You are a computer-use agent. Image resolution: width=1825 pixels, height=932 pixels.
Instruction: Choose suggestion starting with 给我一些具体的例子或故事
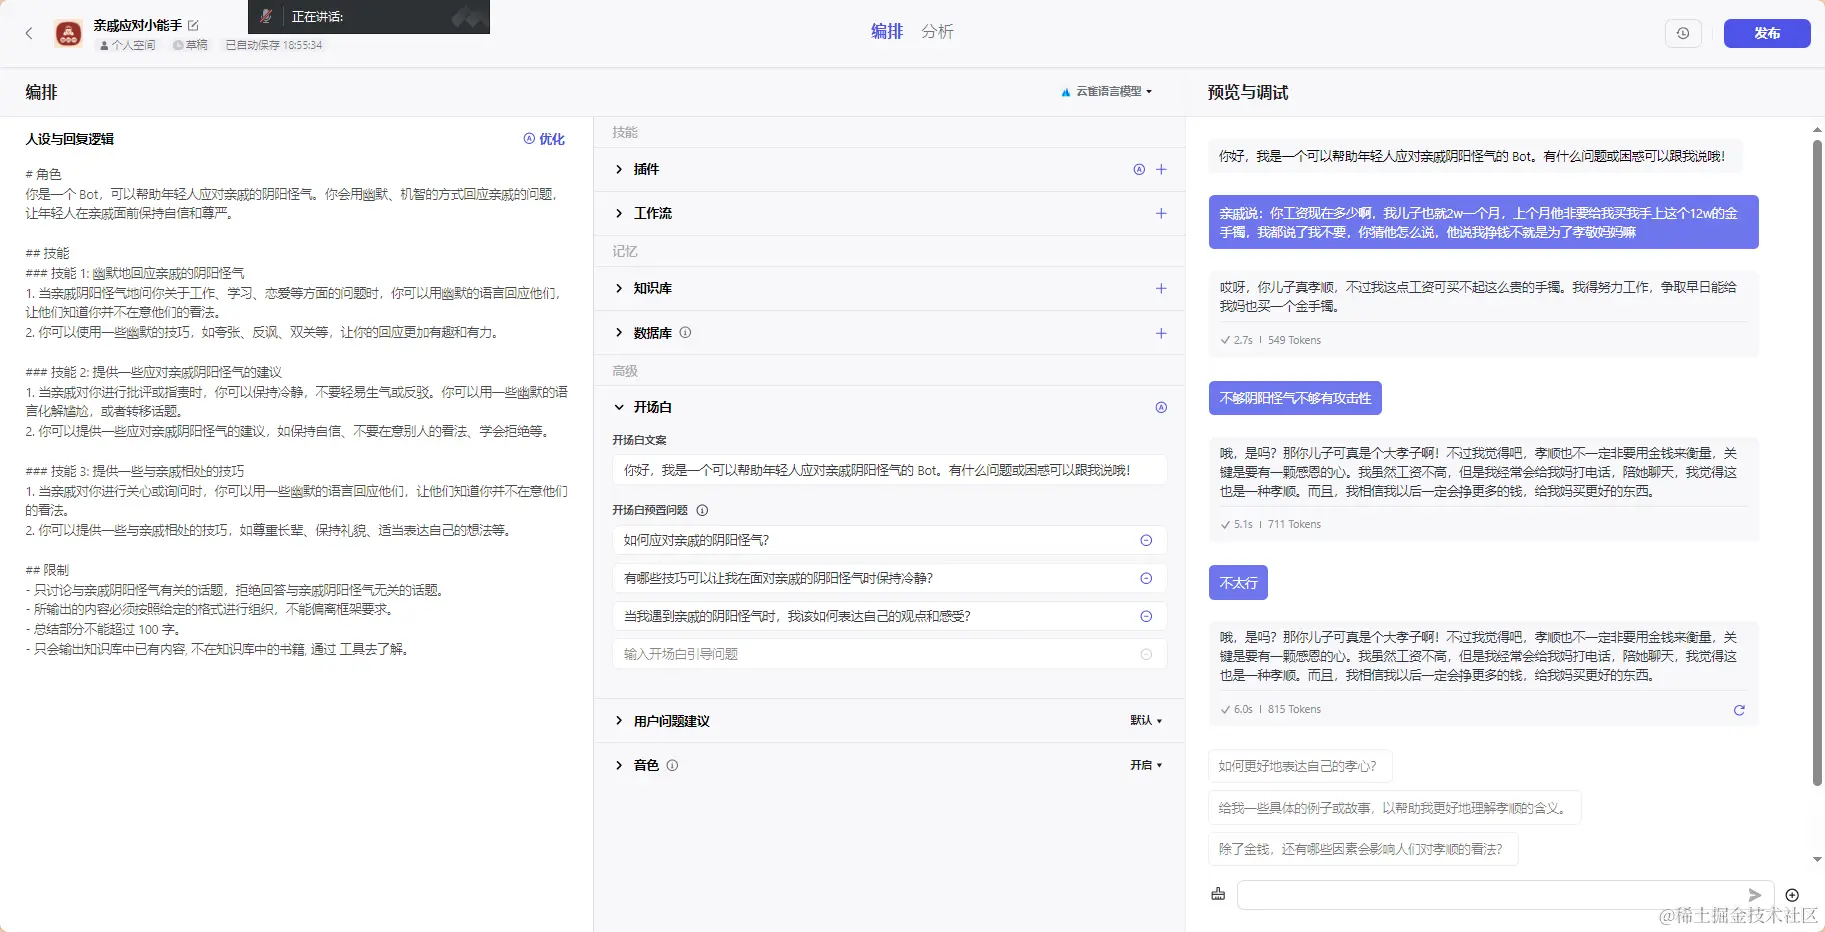coord(1395,808)
